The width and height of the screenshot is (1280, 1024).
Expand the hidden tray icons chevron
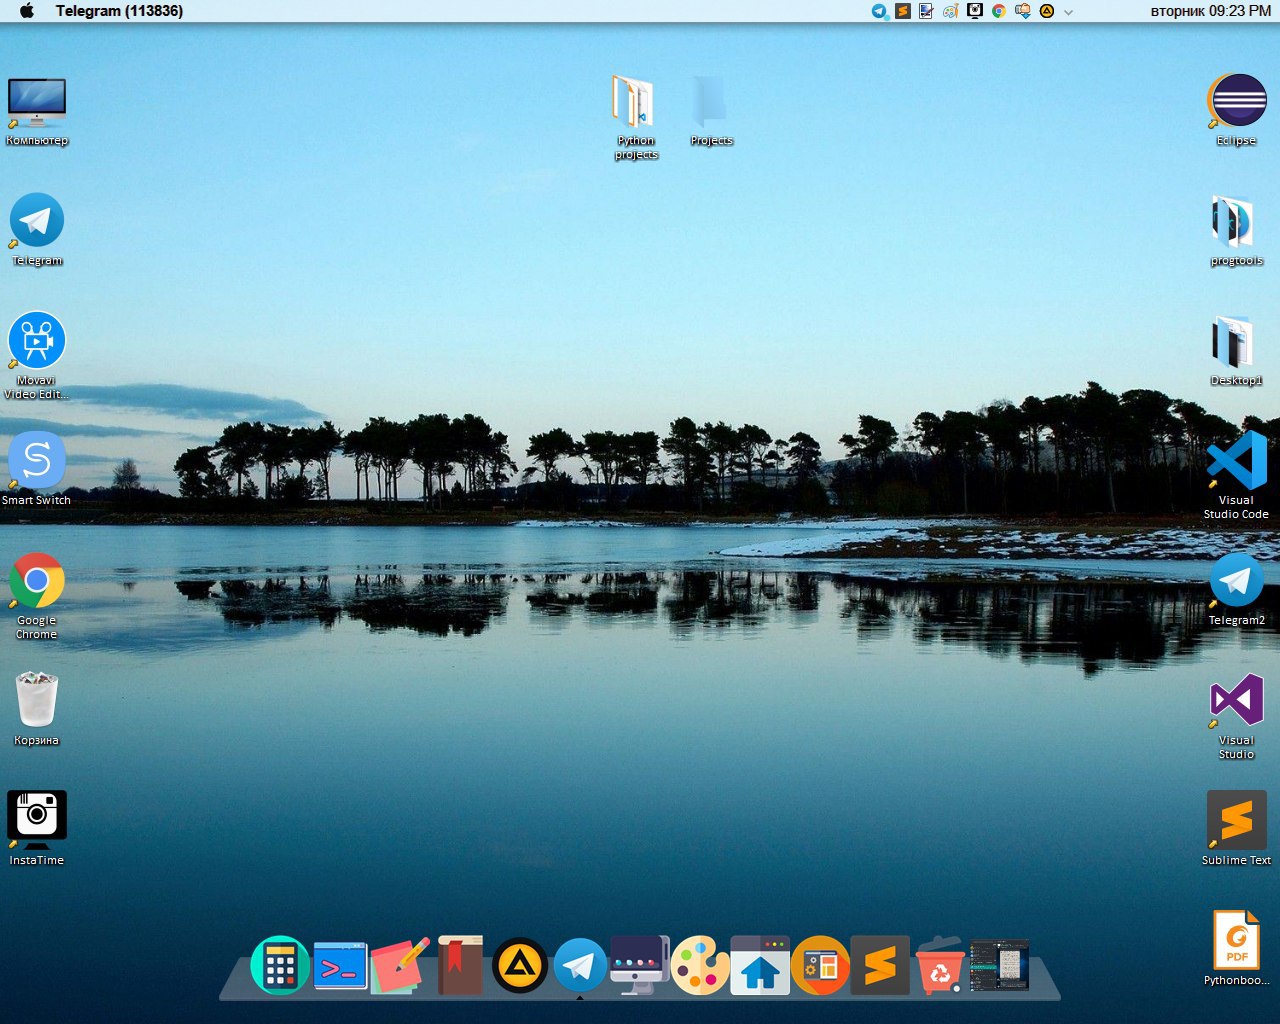tap(1068, 12)
